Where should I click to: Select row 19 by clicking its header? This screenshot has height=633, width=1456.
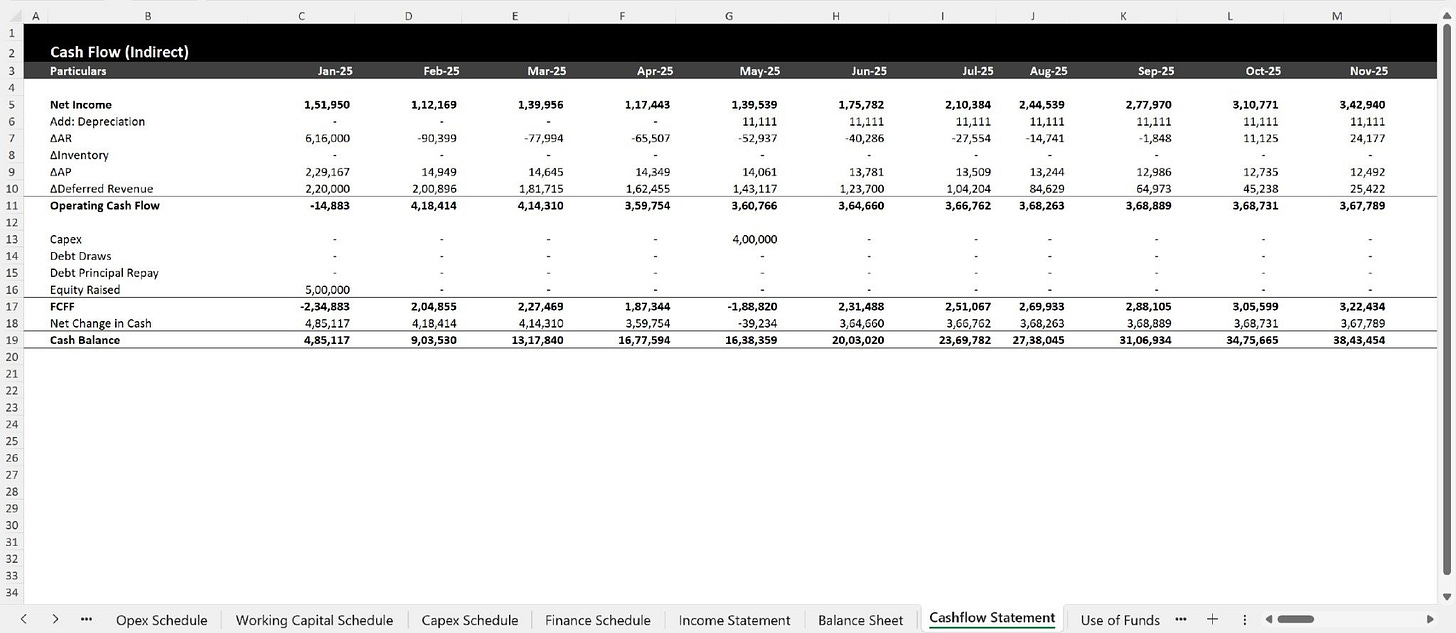pyautogui.click(x=11, y=339)
